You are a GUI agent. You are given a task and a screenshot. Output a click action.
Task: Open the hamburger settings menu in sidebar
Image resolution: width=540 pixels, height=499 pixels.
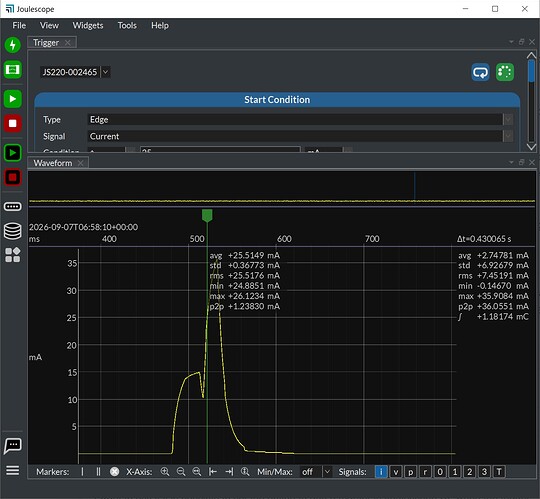coord(13,470)
